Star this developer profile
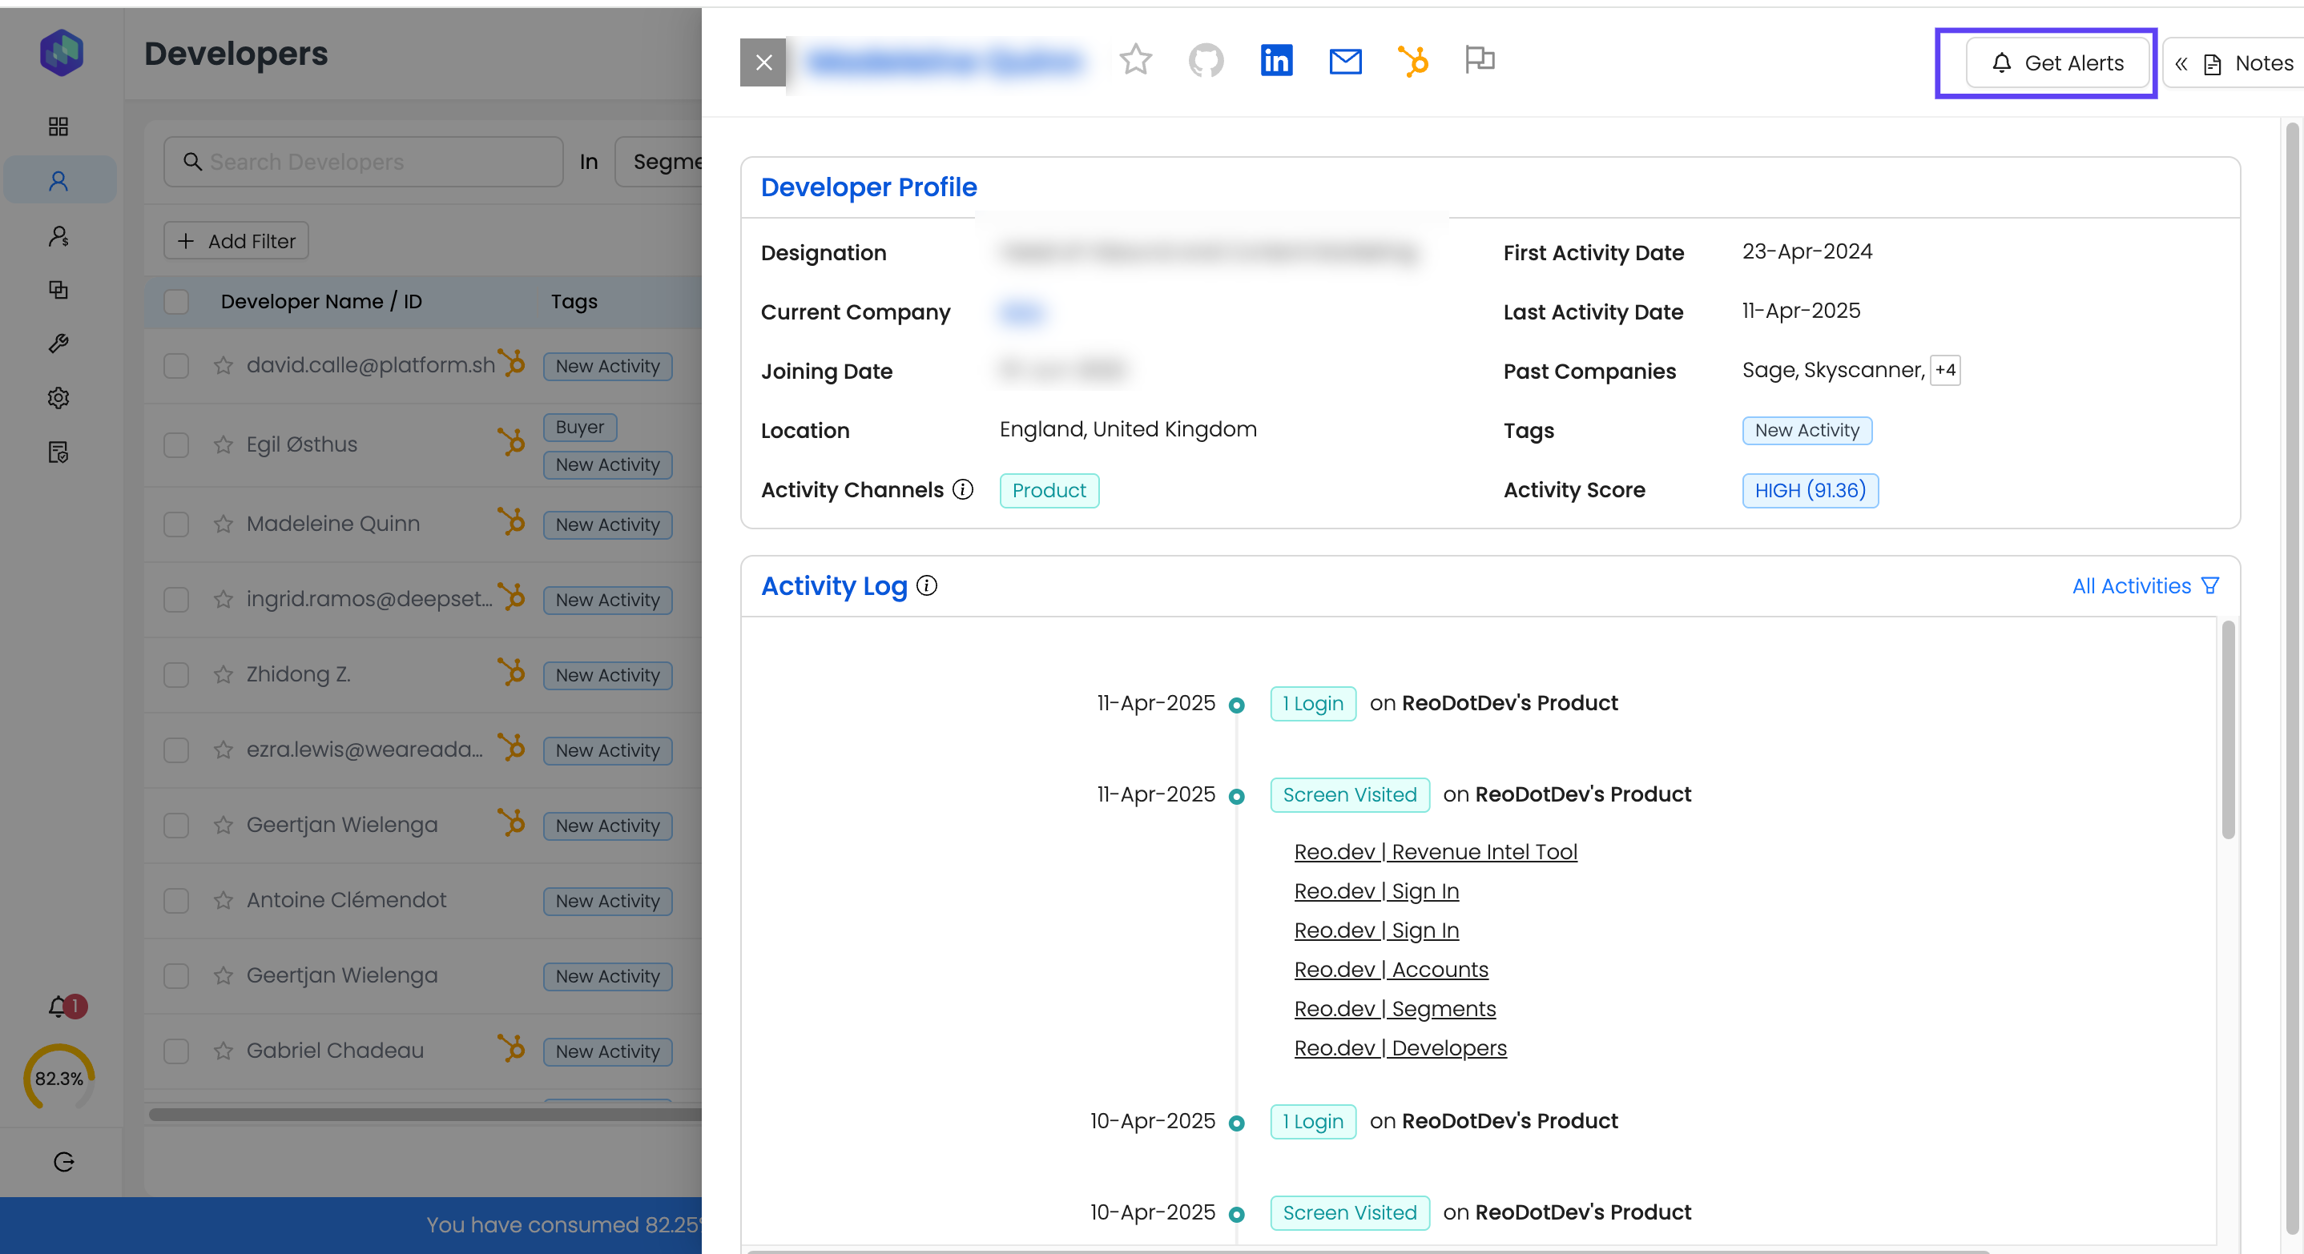The width and height of the screenshot is (2304, 1254). [1136, 61]
